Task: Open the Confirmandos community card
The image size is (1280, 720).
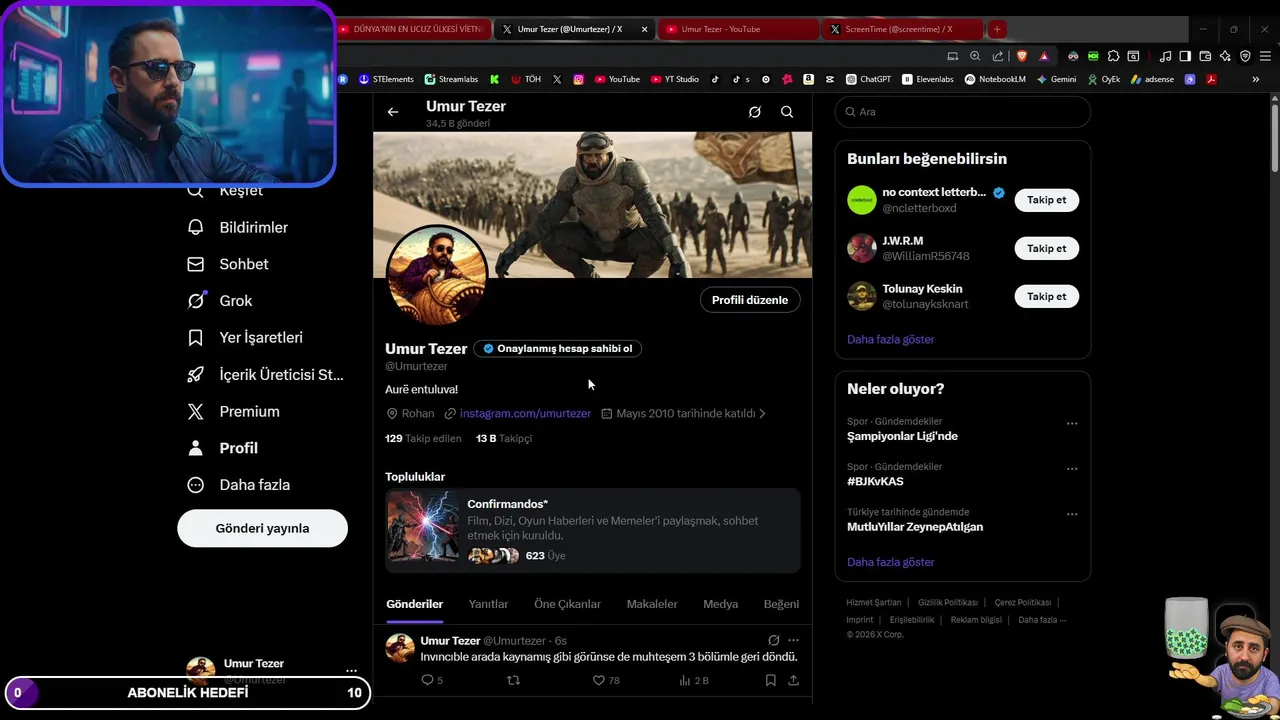Action: (593, 530)
